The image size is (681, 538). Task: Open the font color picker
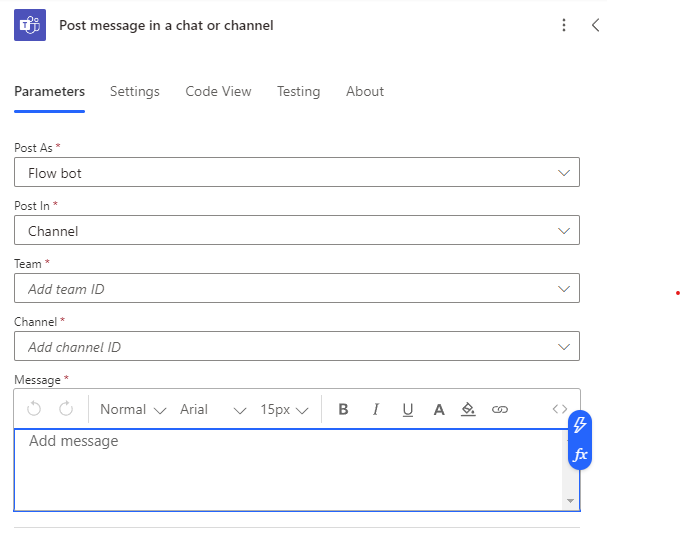pos(438,409)
